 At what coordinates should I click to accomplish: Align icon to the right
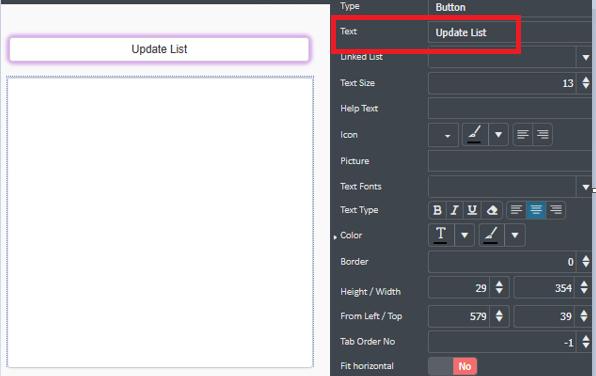543,135
